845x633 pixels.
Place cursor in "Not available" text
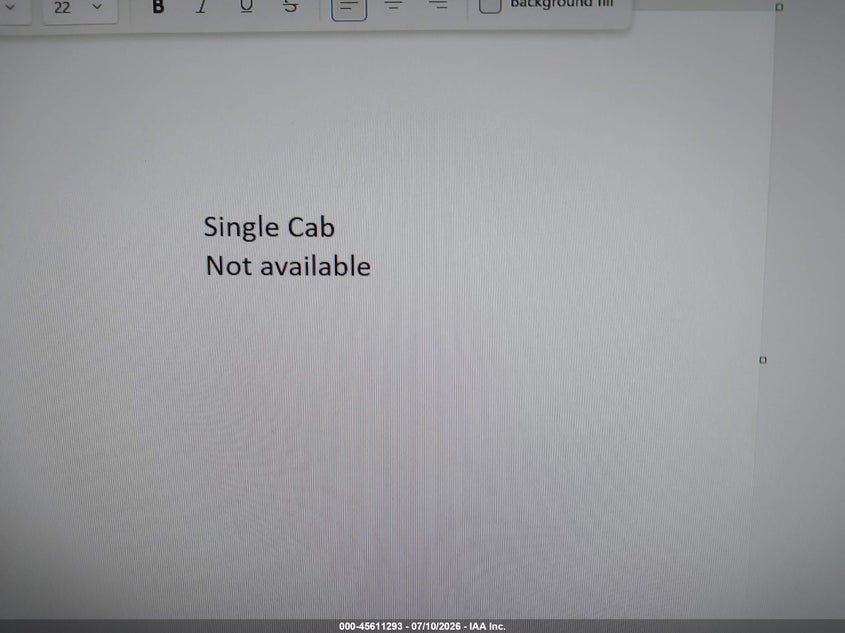(x=288, y=266)
